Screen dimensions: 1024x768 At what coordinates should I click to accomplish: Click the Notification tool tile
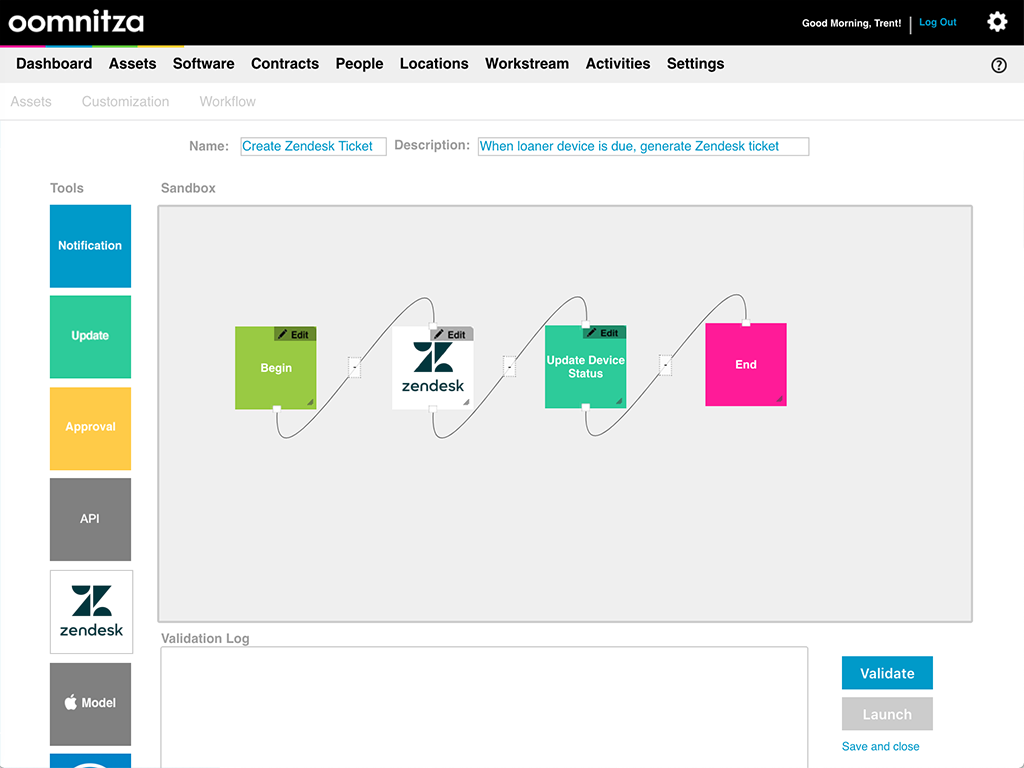click(x=90, y=246)
